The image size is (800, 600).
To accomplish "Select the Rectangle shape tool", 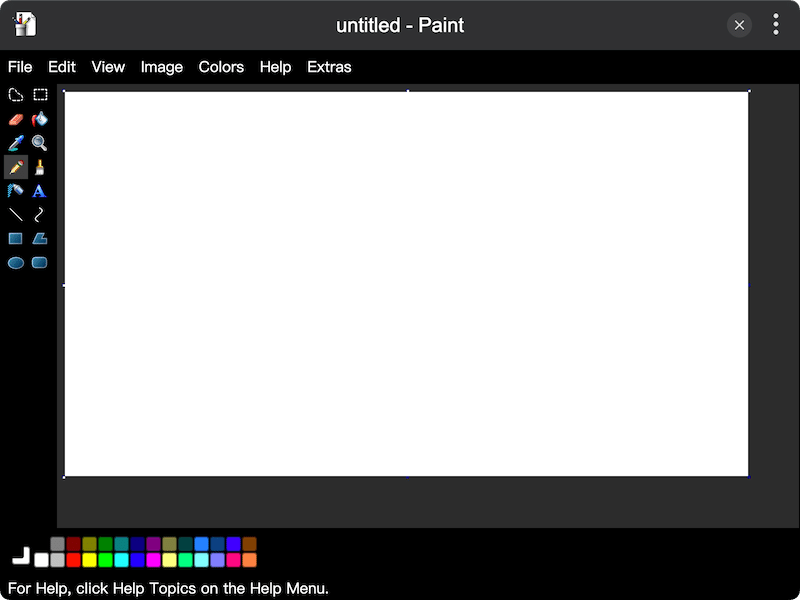I will [x=16, y=239].
